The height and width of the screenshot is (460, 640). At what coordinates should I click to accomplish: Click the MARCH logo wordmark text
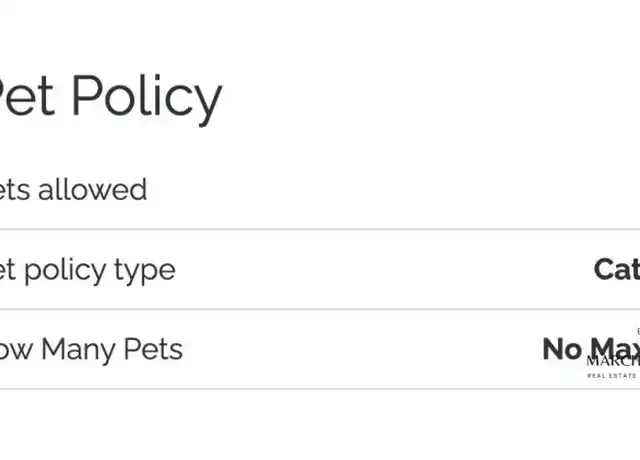(x=613, y=361)
